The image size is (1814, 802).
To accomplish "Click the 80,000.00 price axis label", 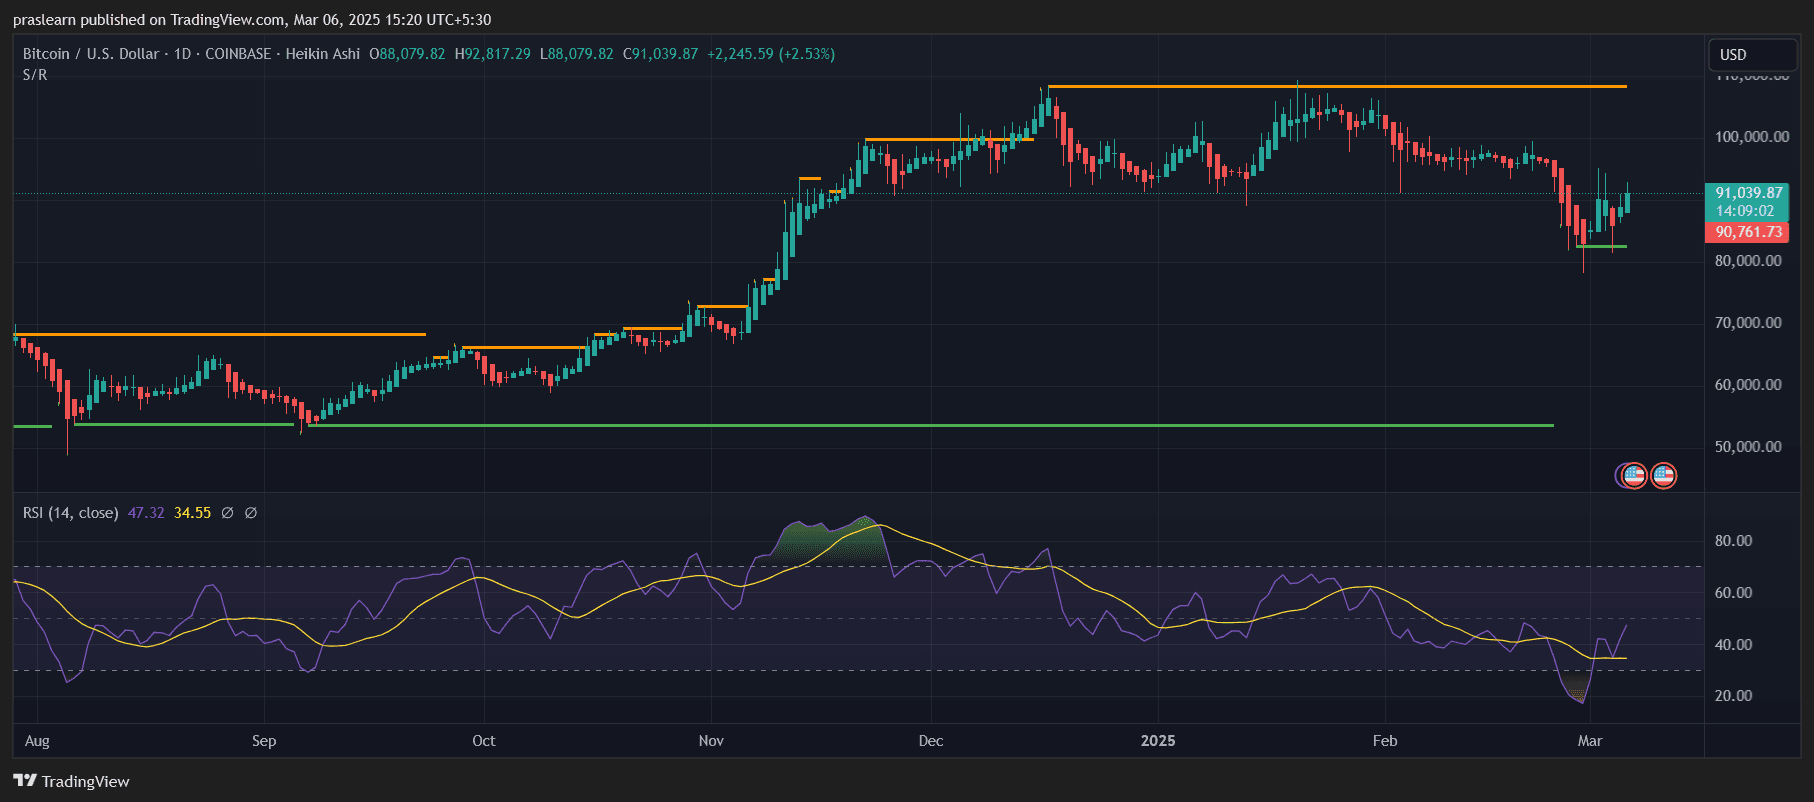I will 1748,261.
